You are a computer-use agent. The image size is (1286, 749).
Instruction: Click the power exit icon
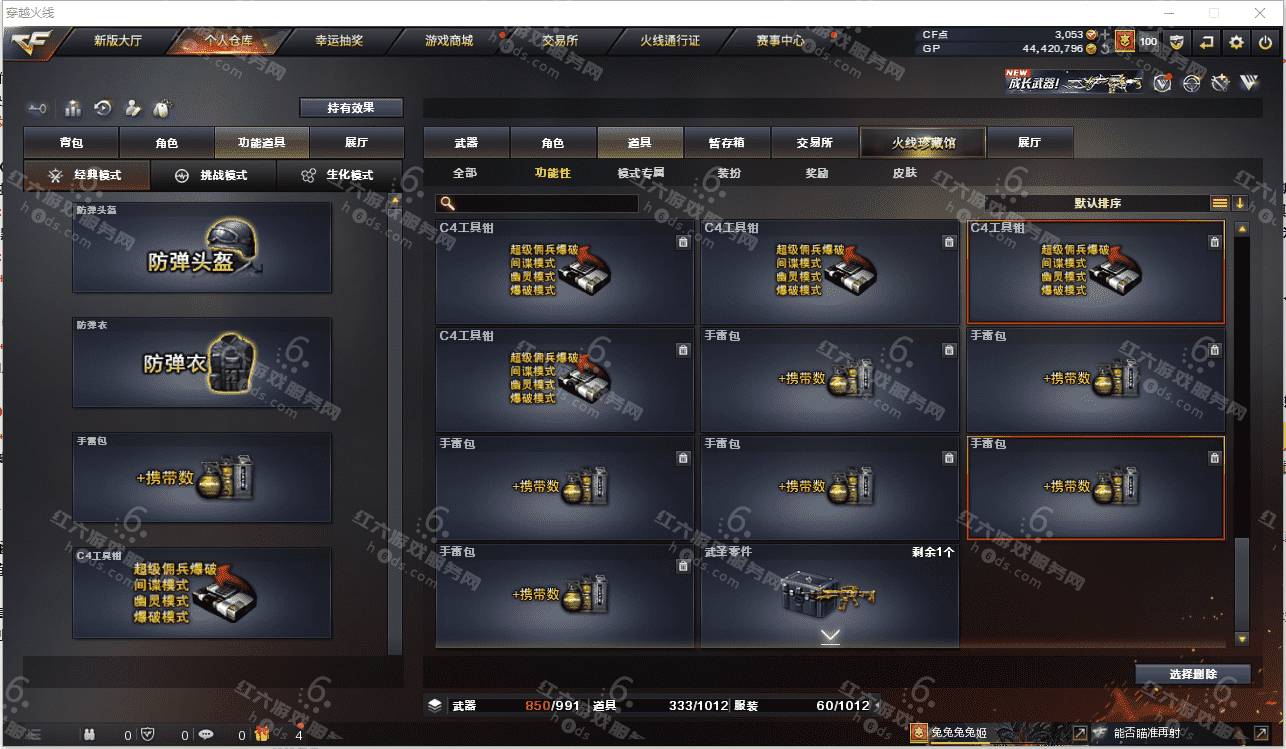click(x=1266, y=42)
